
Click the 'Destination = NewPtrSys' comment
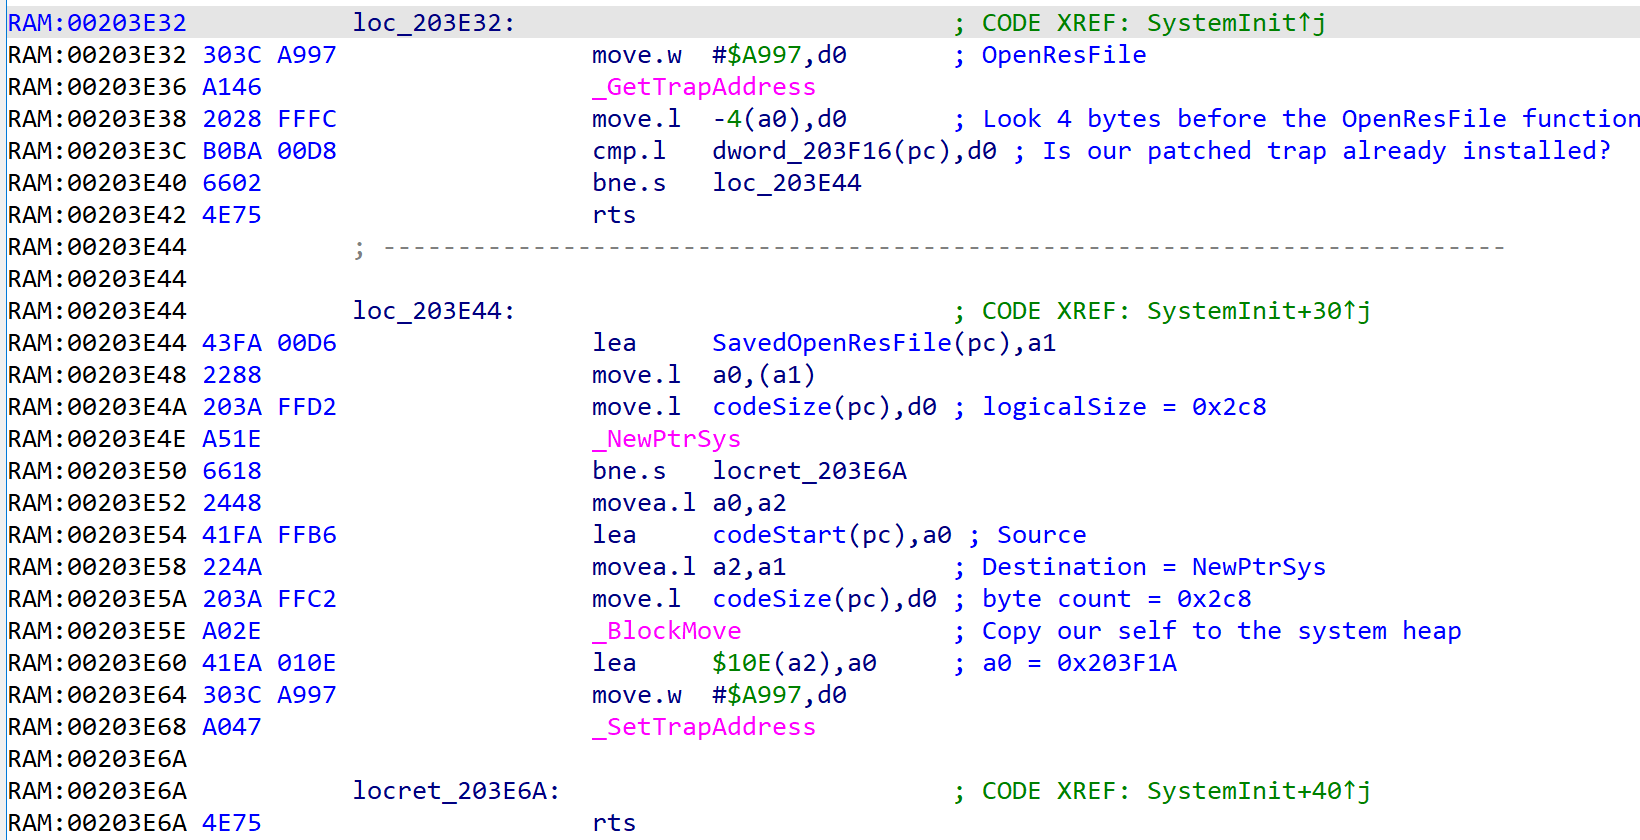pos(1154,567)
